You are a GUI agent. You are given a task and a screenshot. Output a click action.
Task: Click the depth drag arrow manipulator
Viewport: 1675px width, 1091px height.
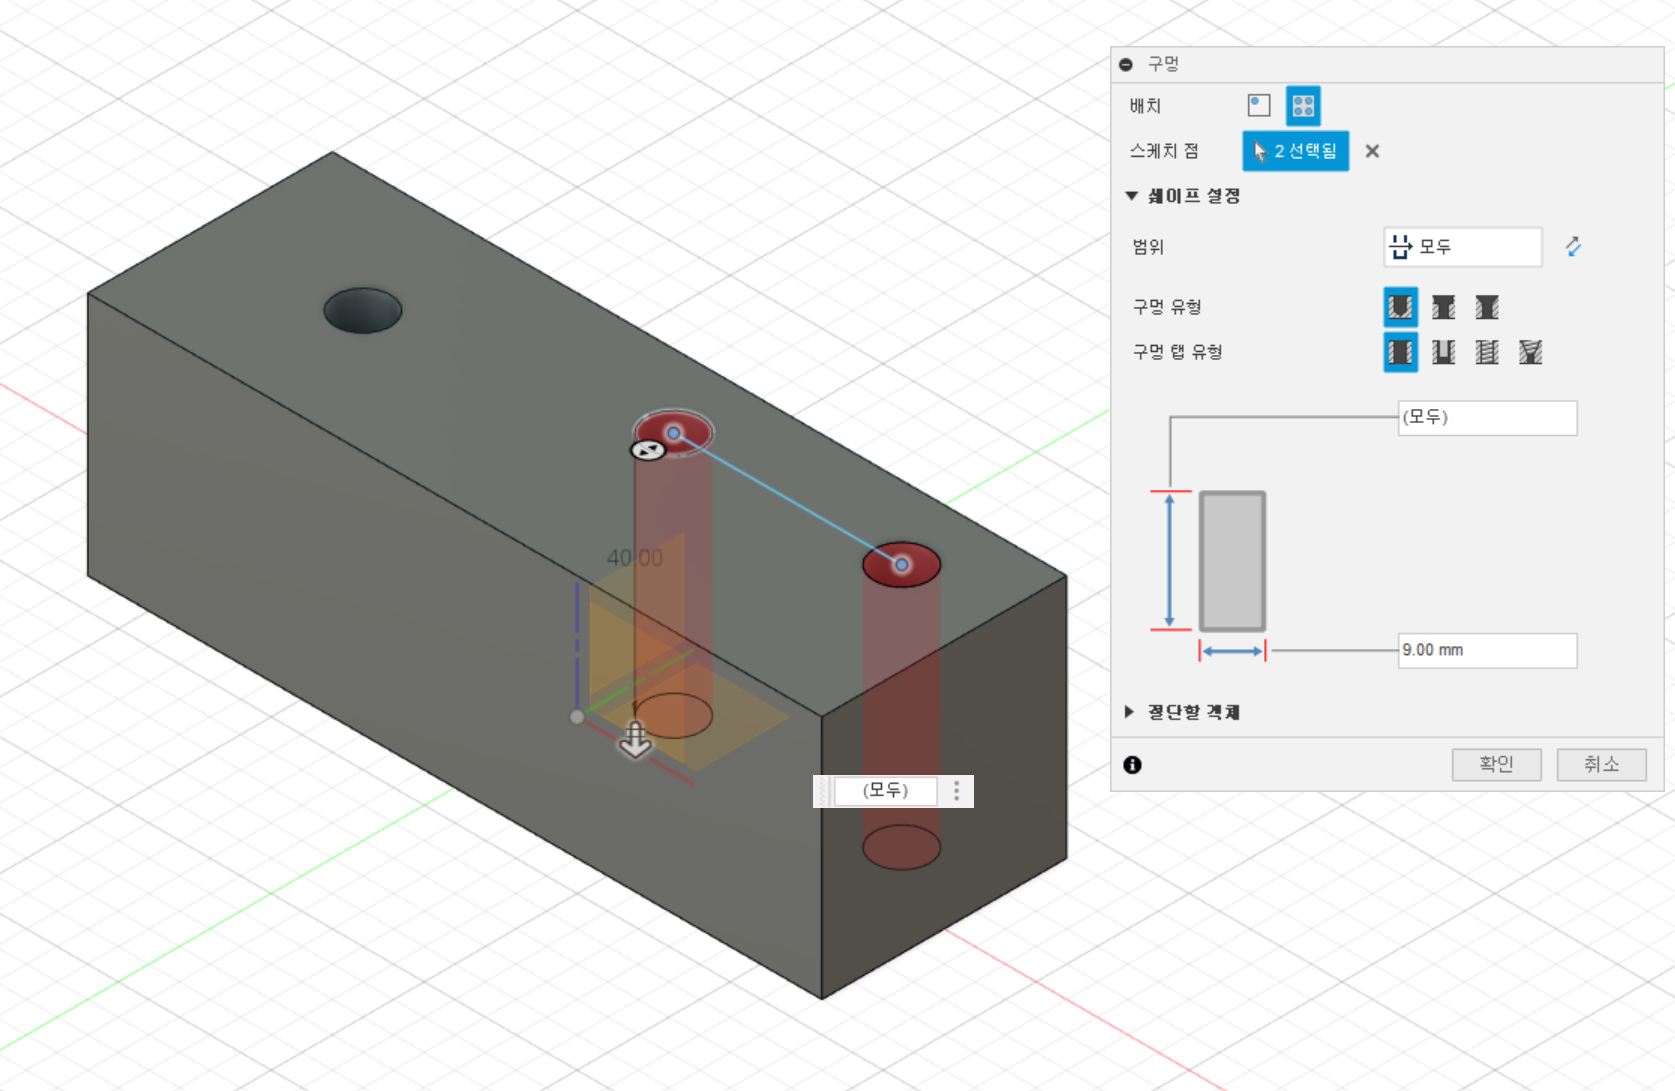(x=635, y=740)
